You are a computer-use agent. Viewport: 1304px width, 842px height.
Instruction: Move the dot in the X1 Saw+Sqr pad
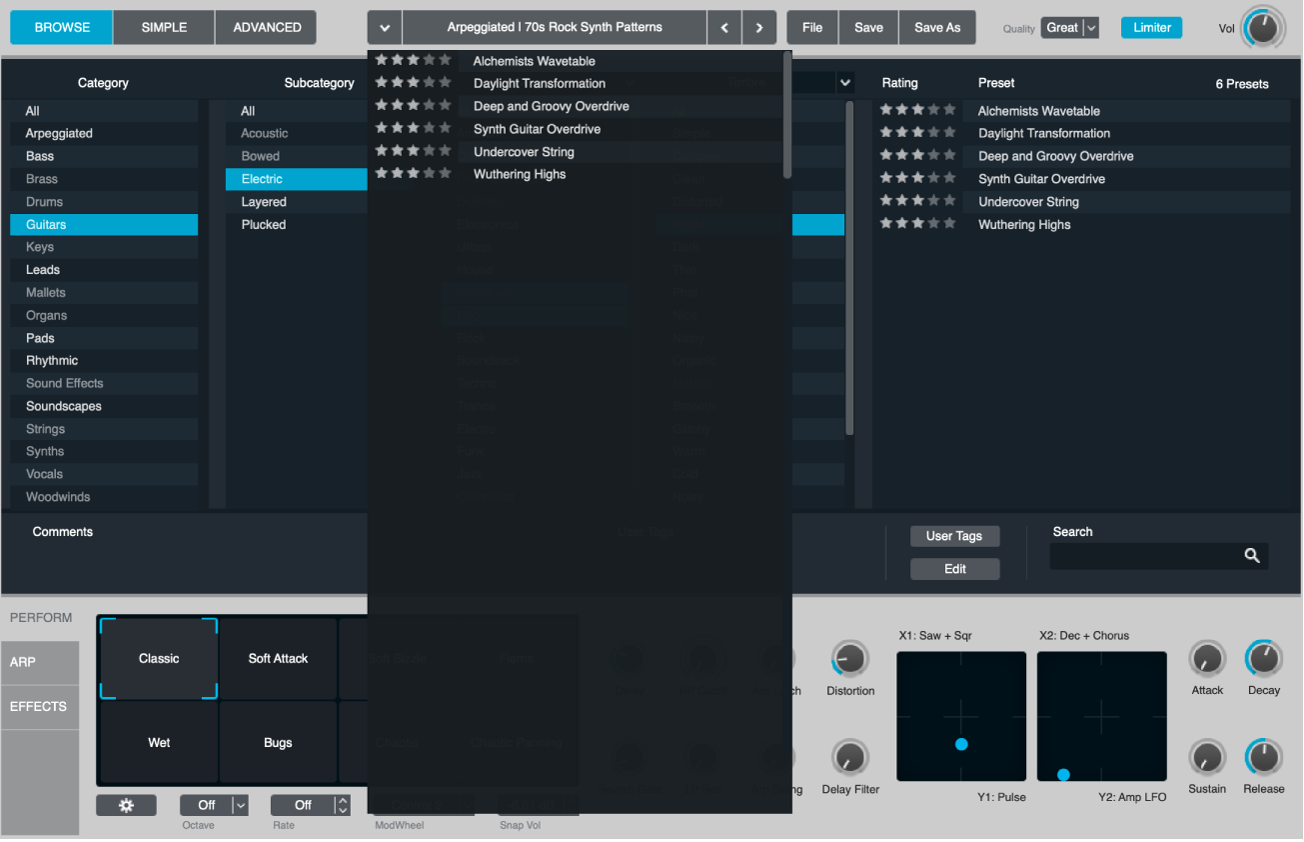[961, 744]
